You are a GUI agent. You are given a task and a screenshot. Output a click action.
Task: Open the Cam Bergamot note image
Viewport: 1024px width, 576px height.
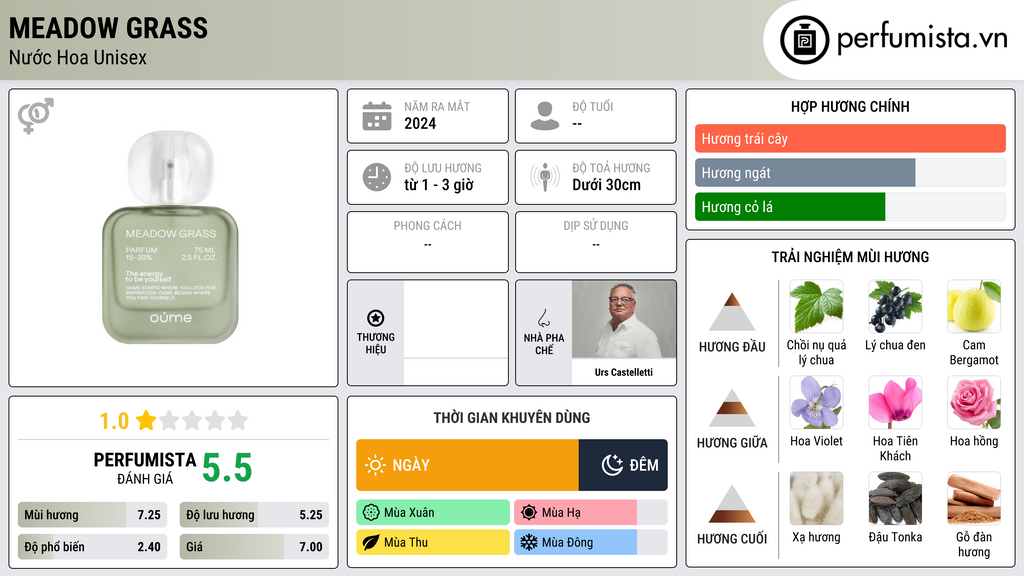974,307
